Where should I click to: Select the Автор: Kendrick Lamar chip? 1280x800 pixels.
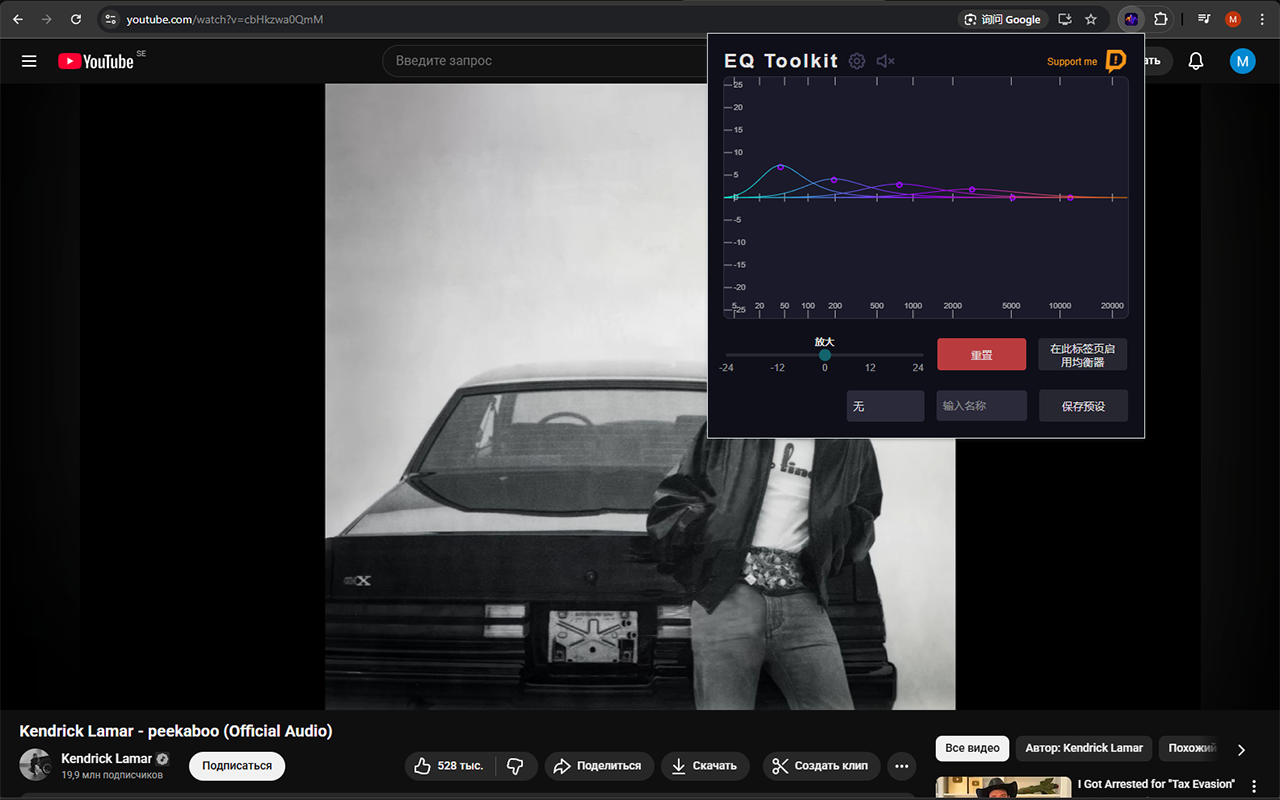coord(1084,748)
